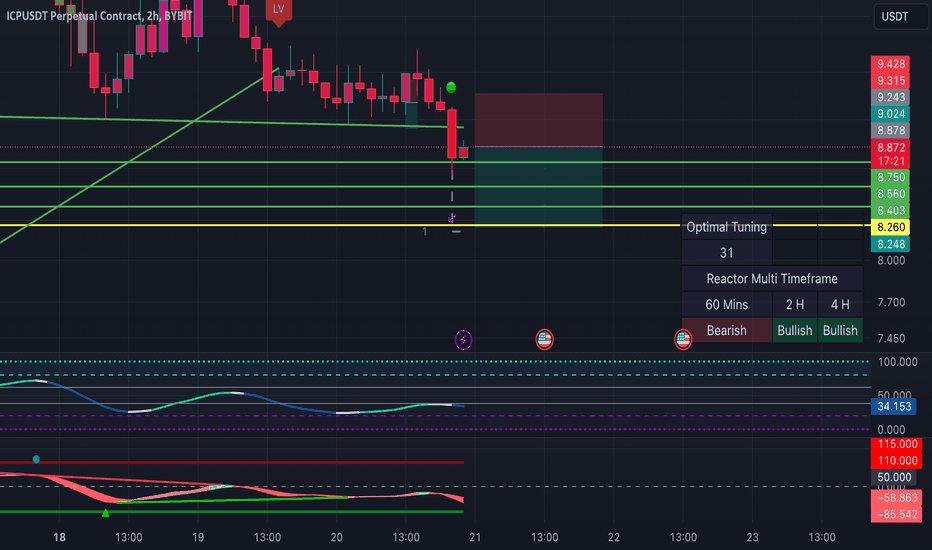Click the diagonal green trend line
Screen dimensions: 932x550
click(139, 155)
